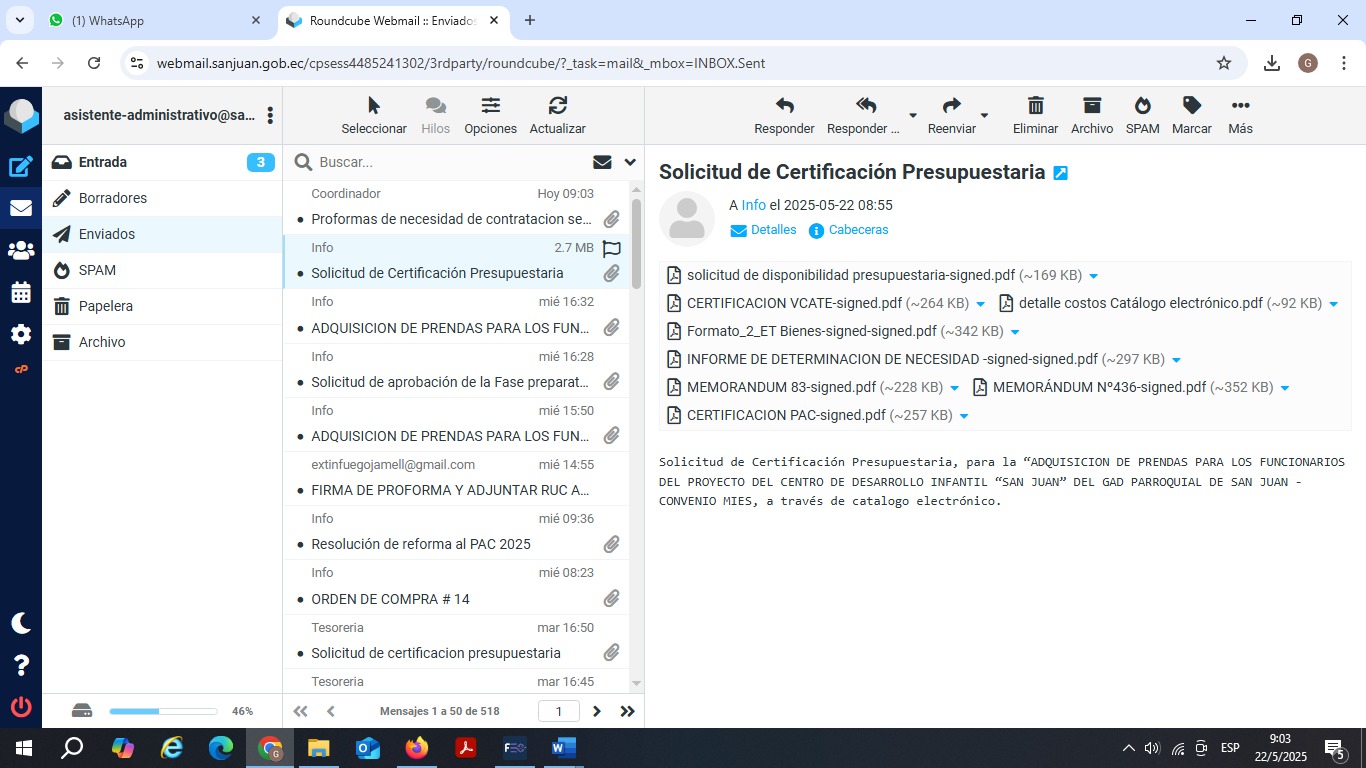Expand the Reenviar dropdown arrow
The height and width of the screenshot is (768, 1366).
pyautogui.click(x=984, y=116)
